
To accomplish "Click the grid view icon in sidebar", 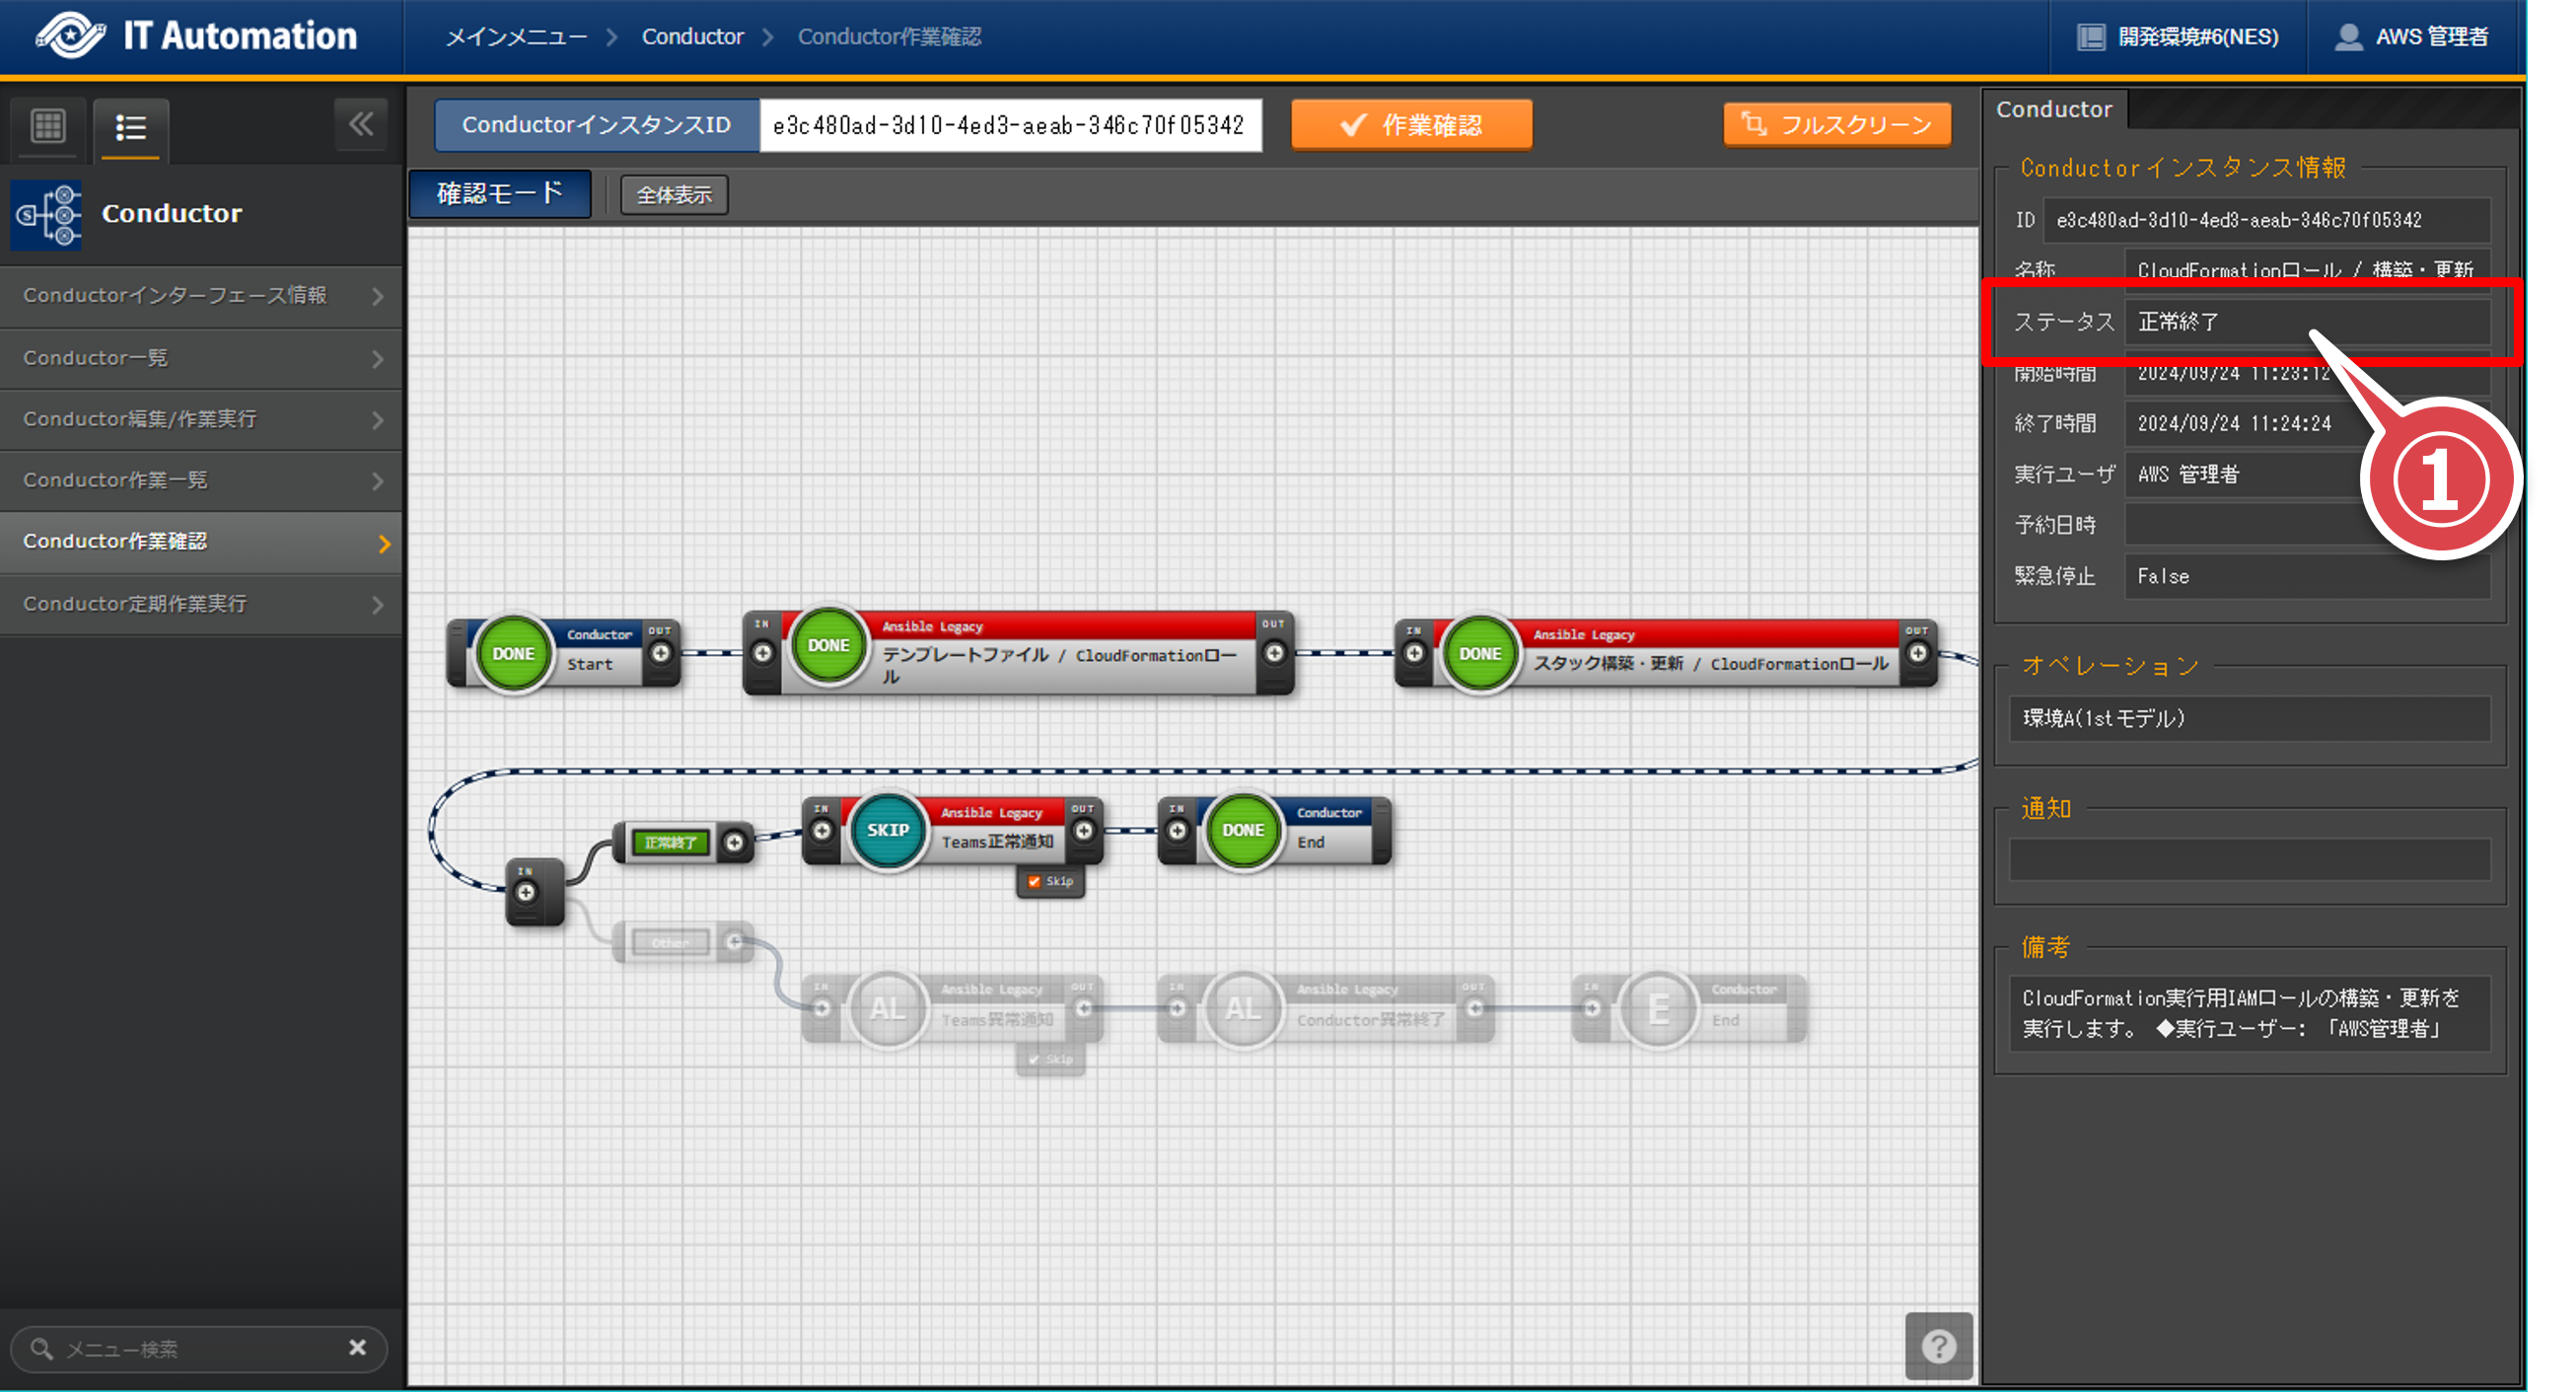I will pyautogui.click(x=48, y=126).
